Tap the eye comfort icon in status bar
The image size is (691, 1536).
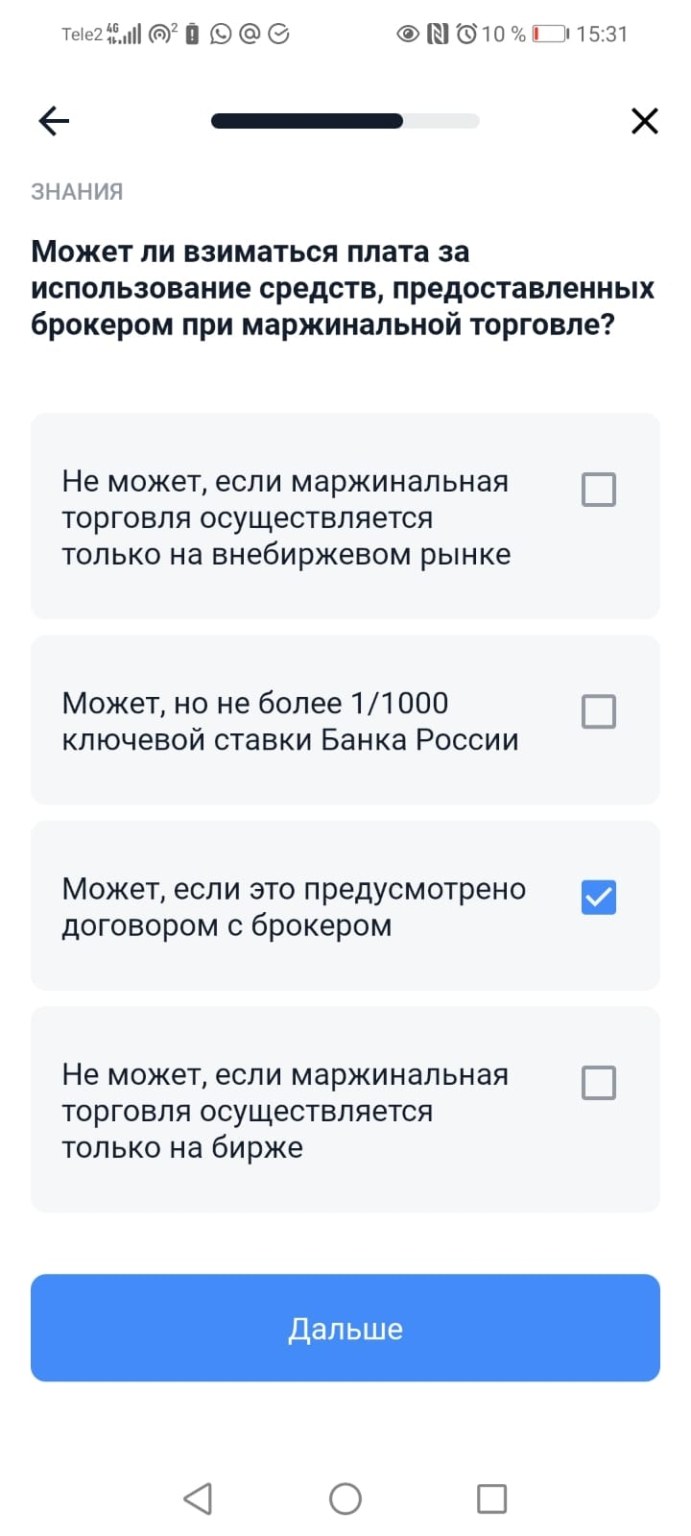(408, 33)
